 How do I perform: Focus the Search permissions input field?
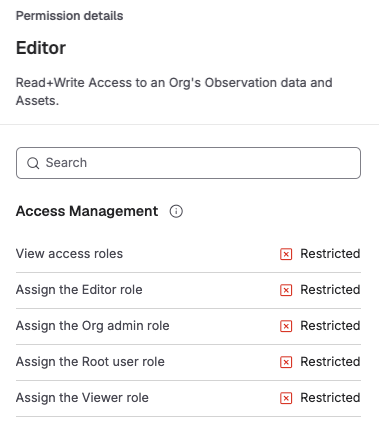pyautogui.click(x=188, y=163)
